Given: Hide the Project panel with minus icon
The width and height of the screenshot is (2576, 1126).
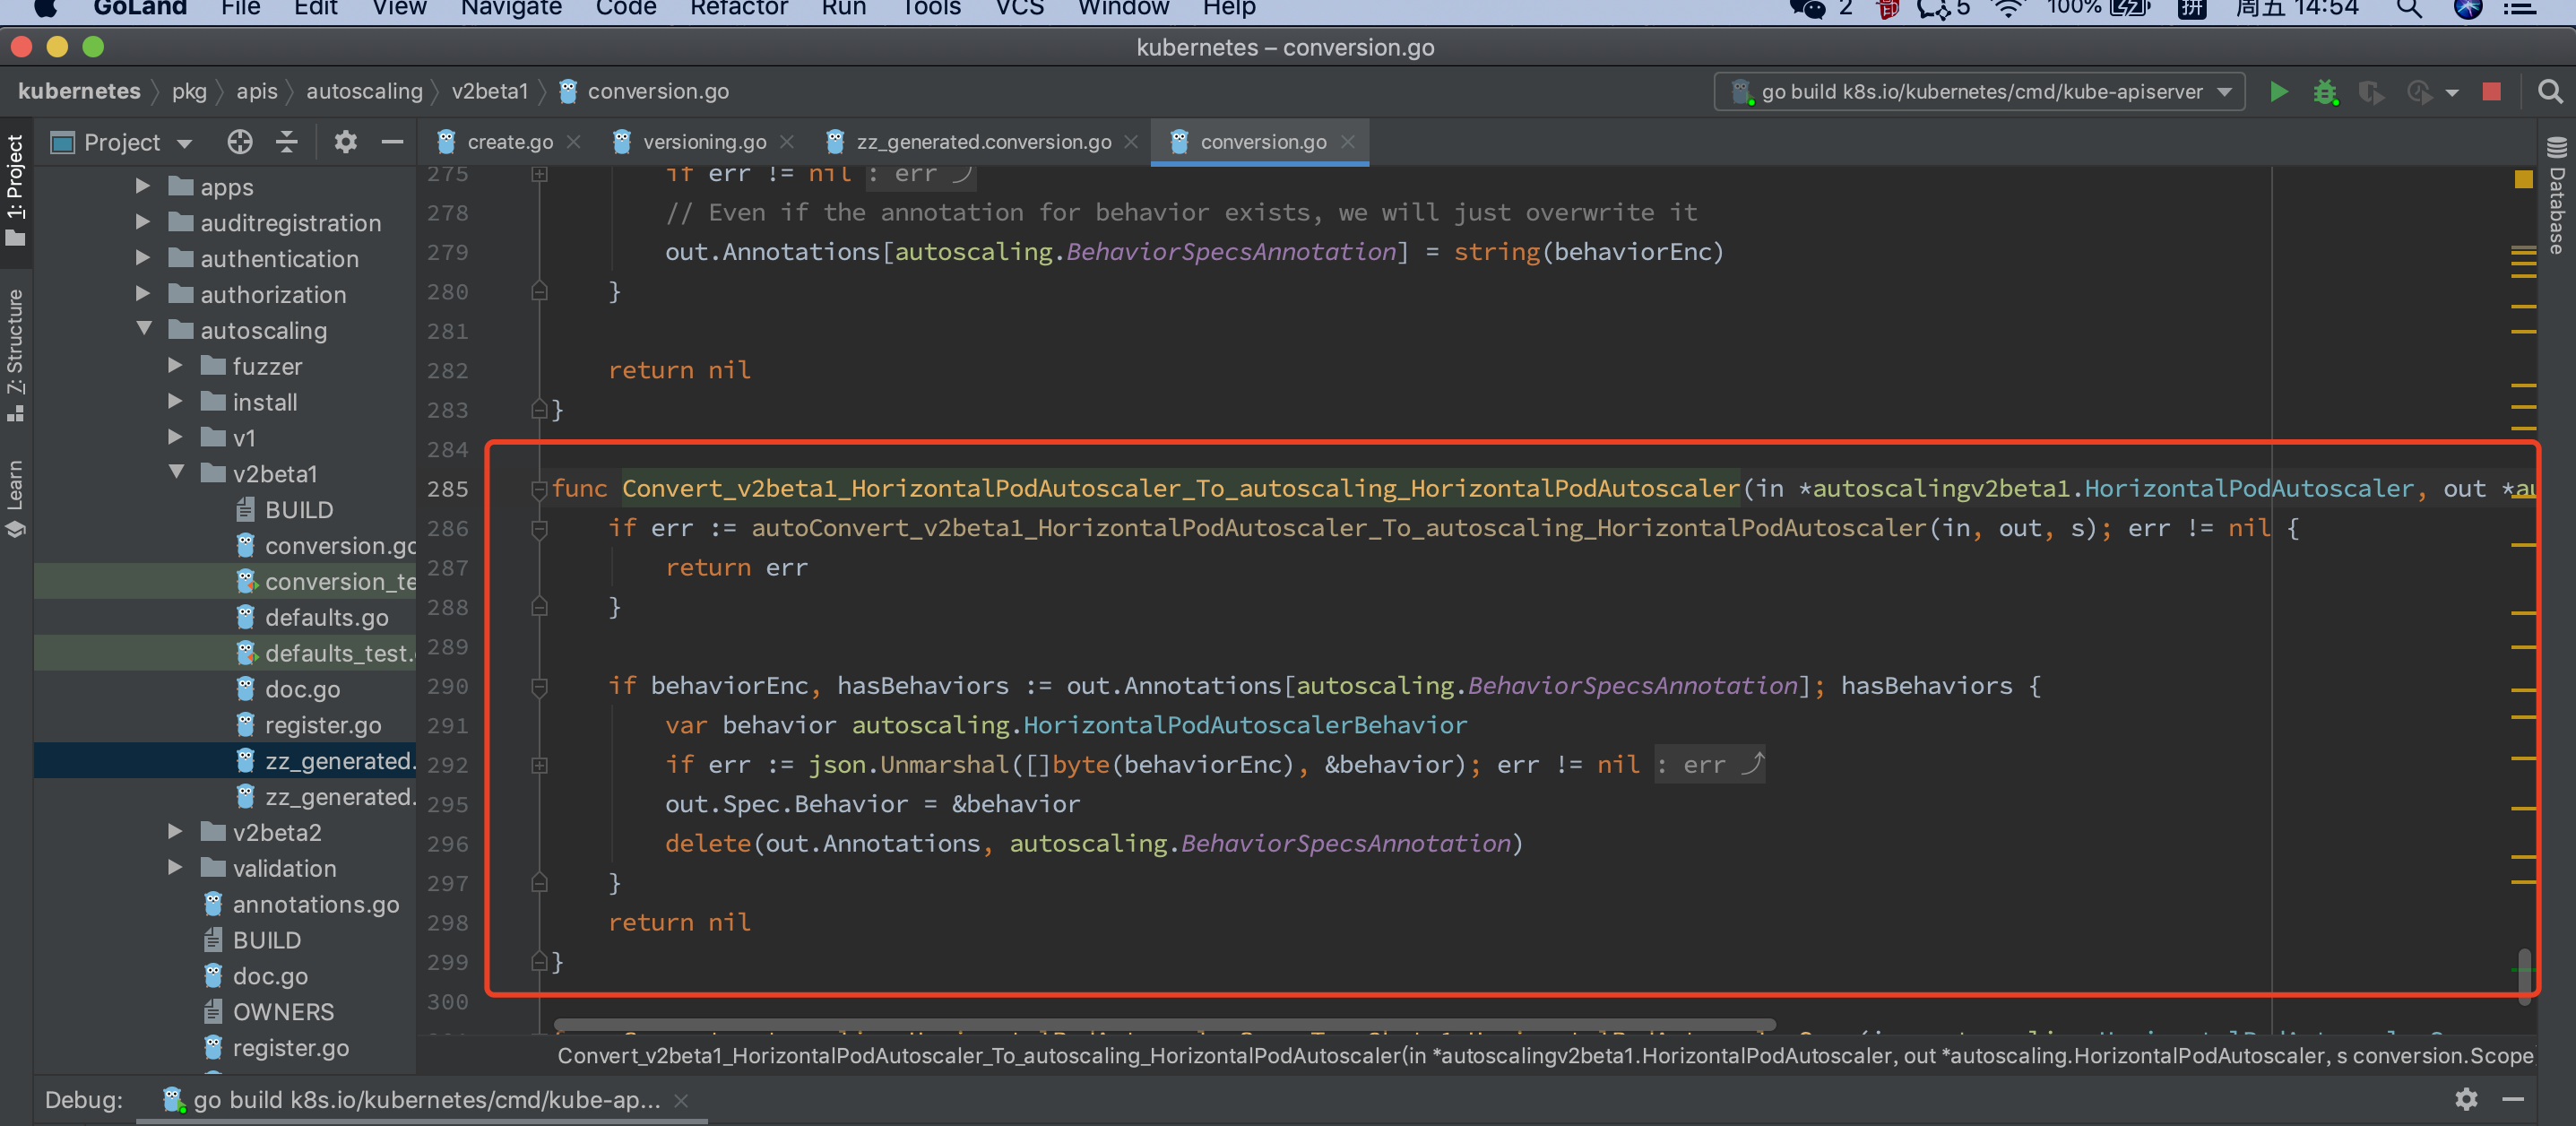Looking at the screenshot, I should tap(392, 142).
